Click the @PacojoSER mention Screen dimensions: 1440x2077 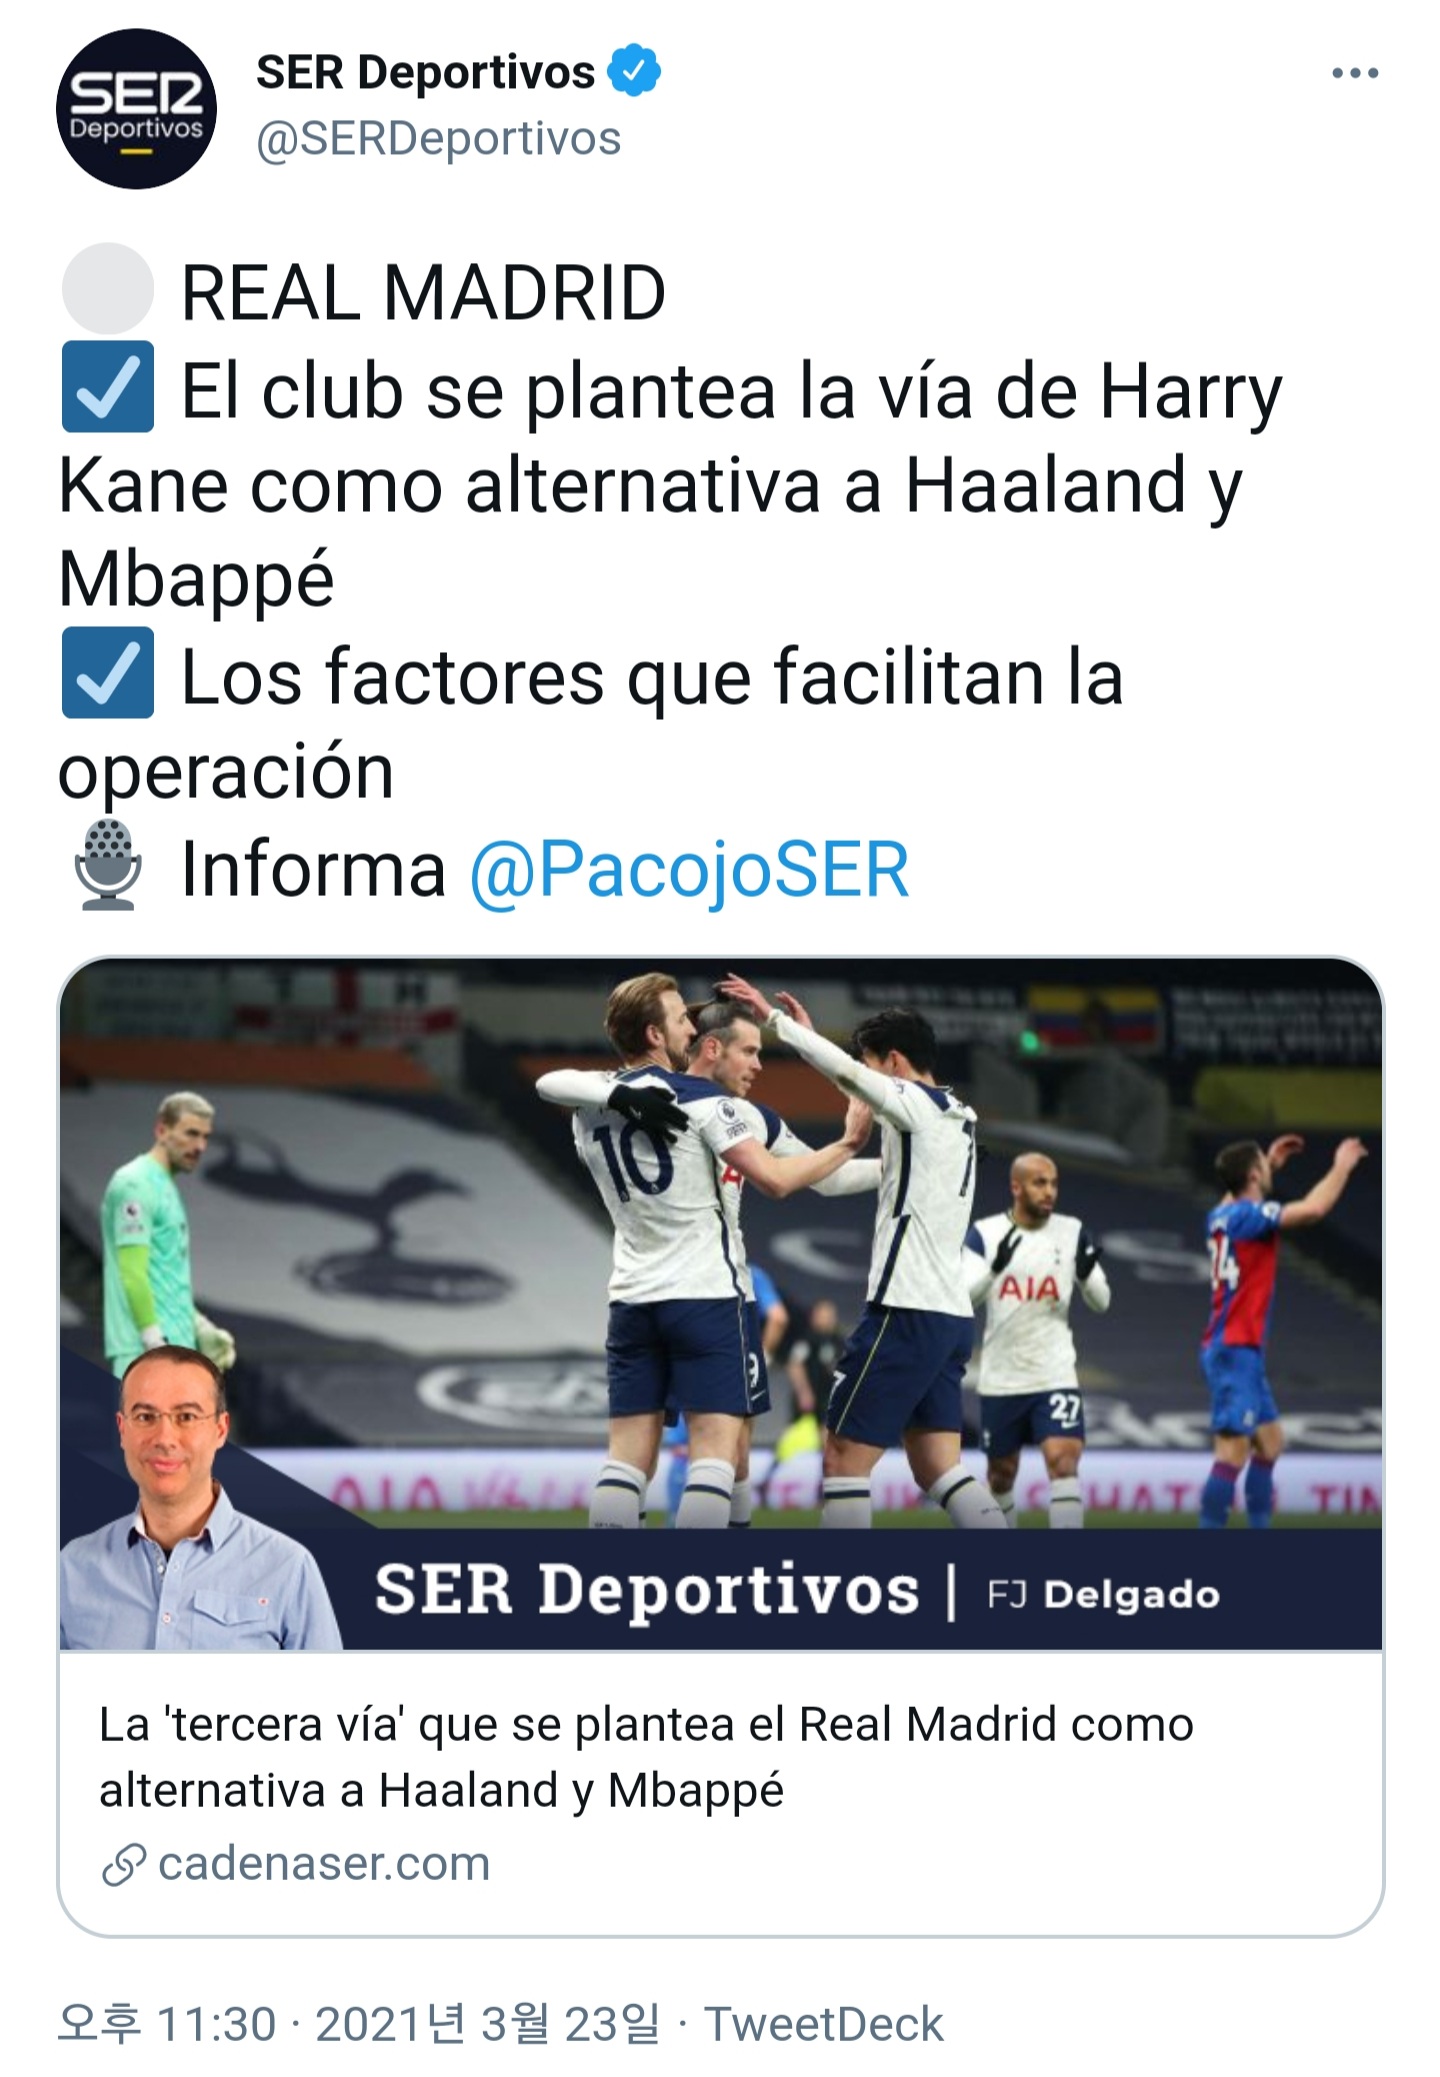(689, 869)
